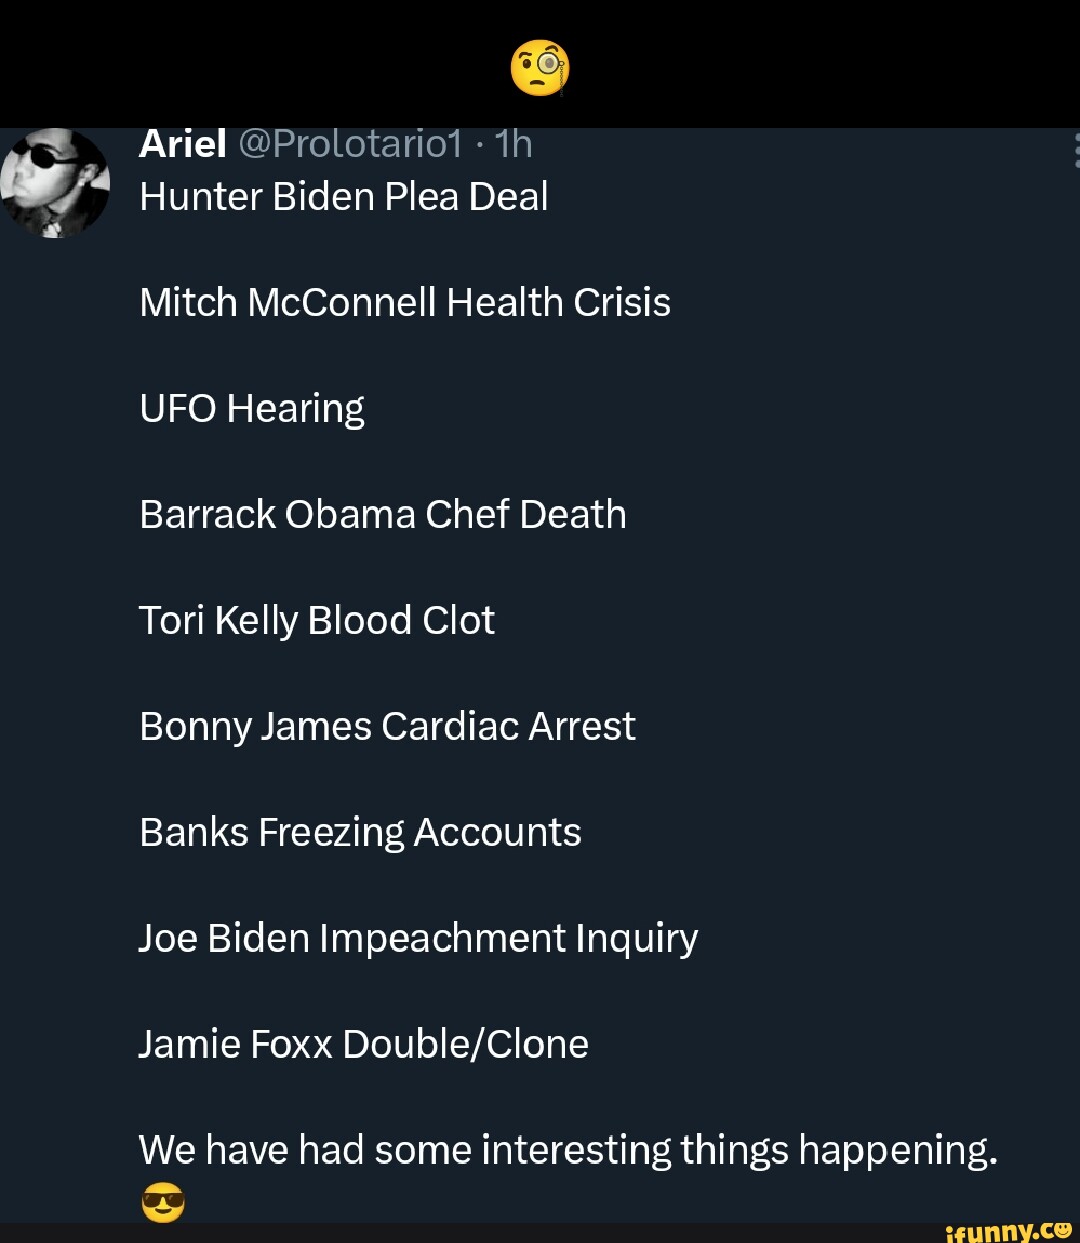The image size is (1080, 1243).
Task: Click the username Ariel
Action: (x=182, y=143)
